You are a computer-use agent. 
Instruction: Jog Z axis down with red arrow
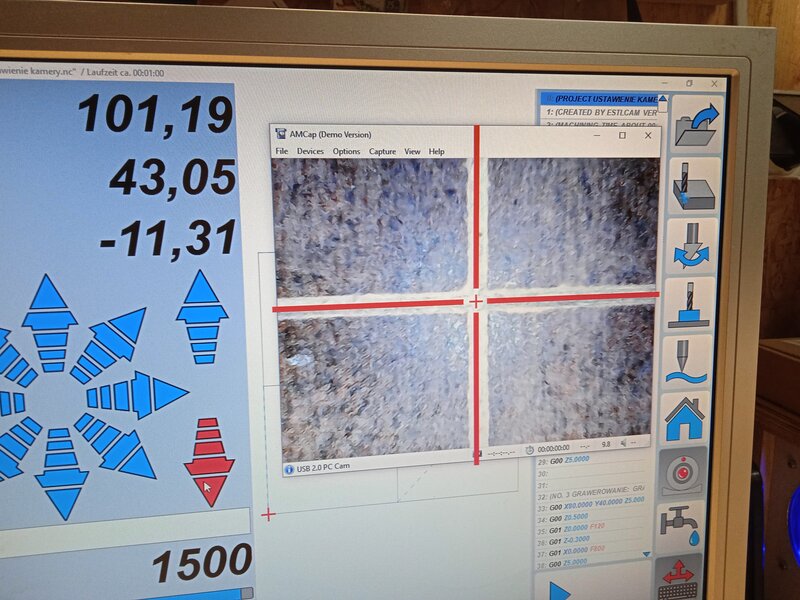[209, 462]
